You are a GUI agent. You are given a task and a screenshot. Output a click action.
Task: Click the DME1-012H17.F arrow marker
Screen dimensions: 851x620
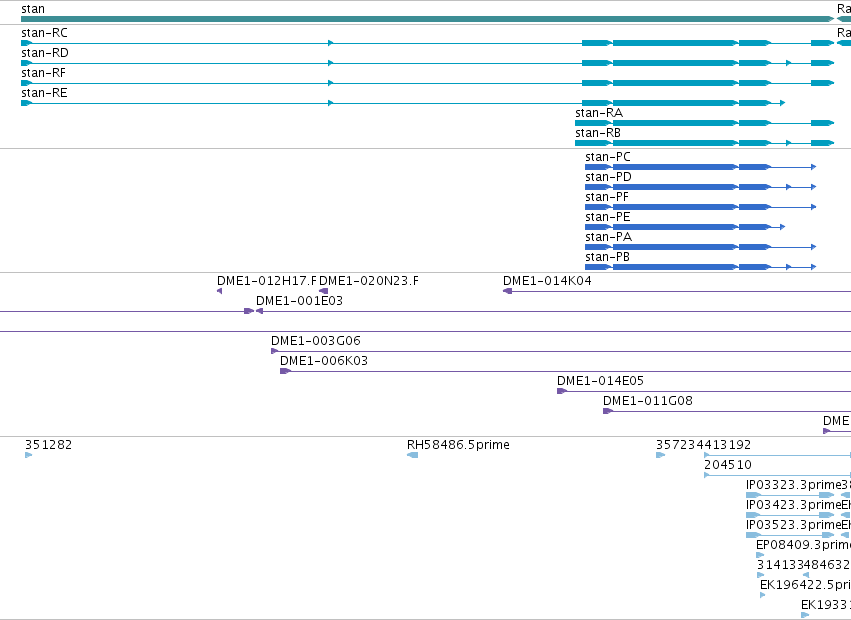[219, 292]
